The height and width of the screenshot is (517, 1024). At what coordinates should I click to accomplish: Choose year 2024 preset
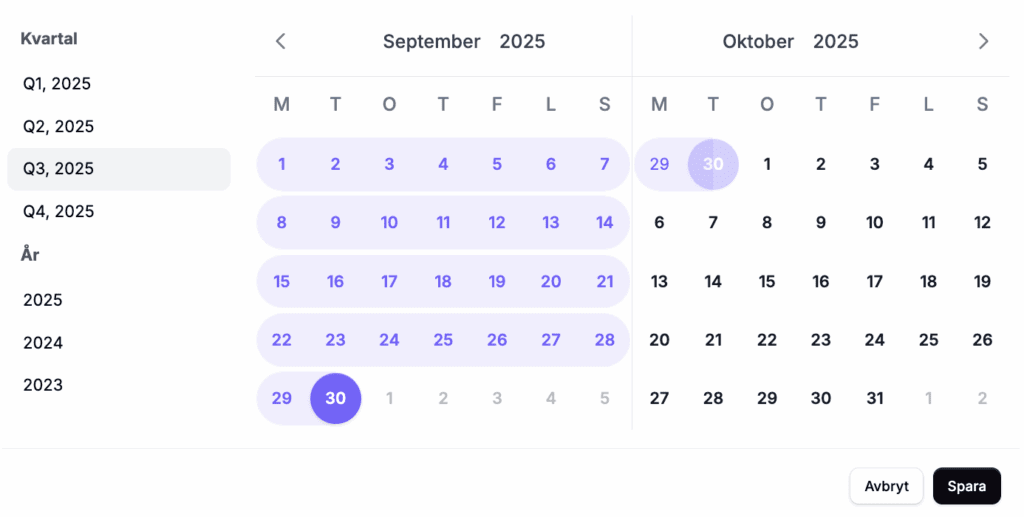point(43,343)
